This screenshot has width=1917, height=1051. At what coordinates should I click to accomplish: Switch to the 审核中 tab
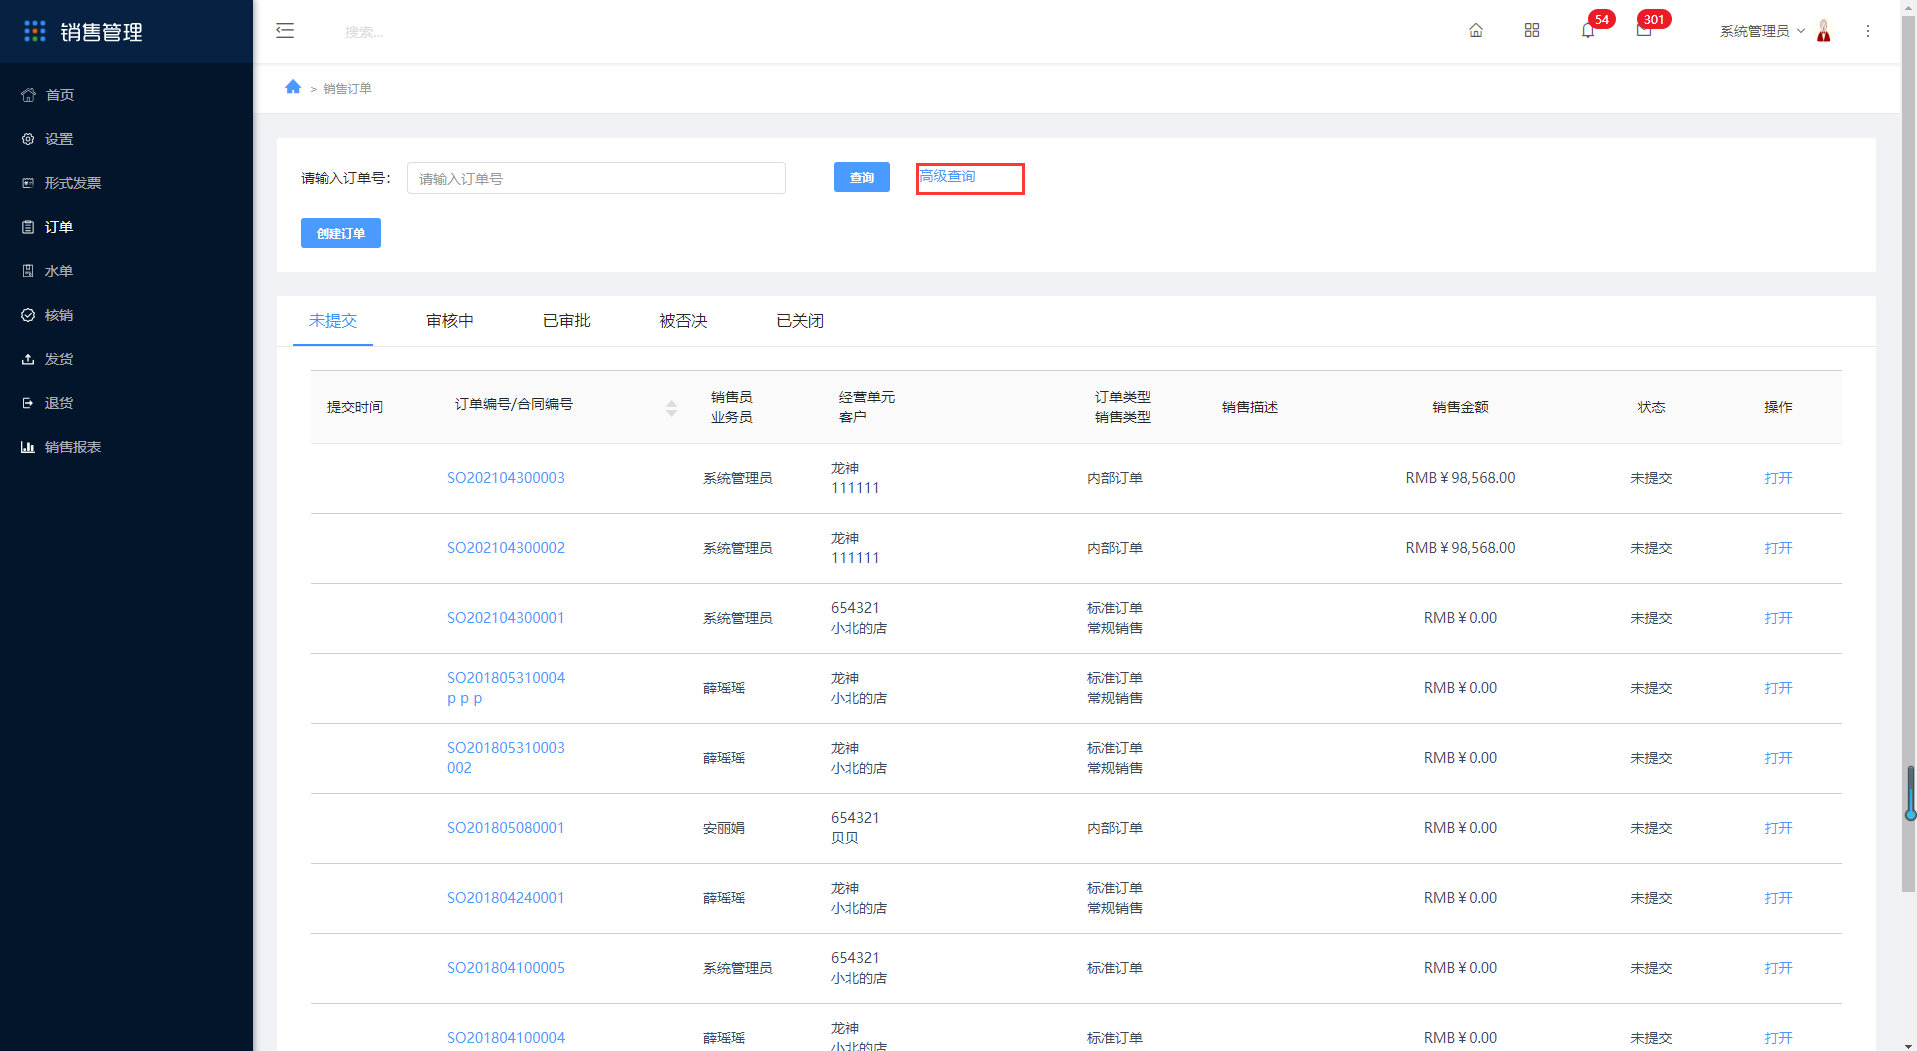coord(450,321)
